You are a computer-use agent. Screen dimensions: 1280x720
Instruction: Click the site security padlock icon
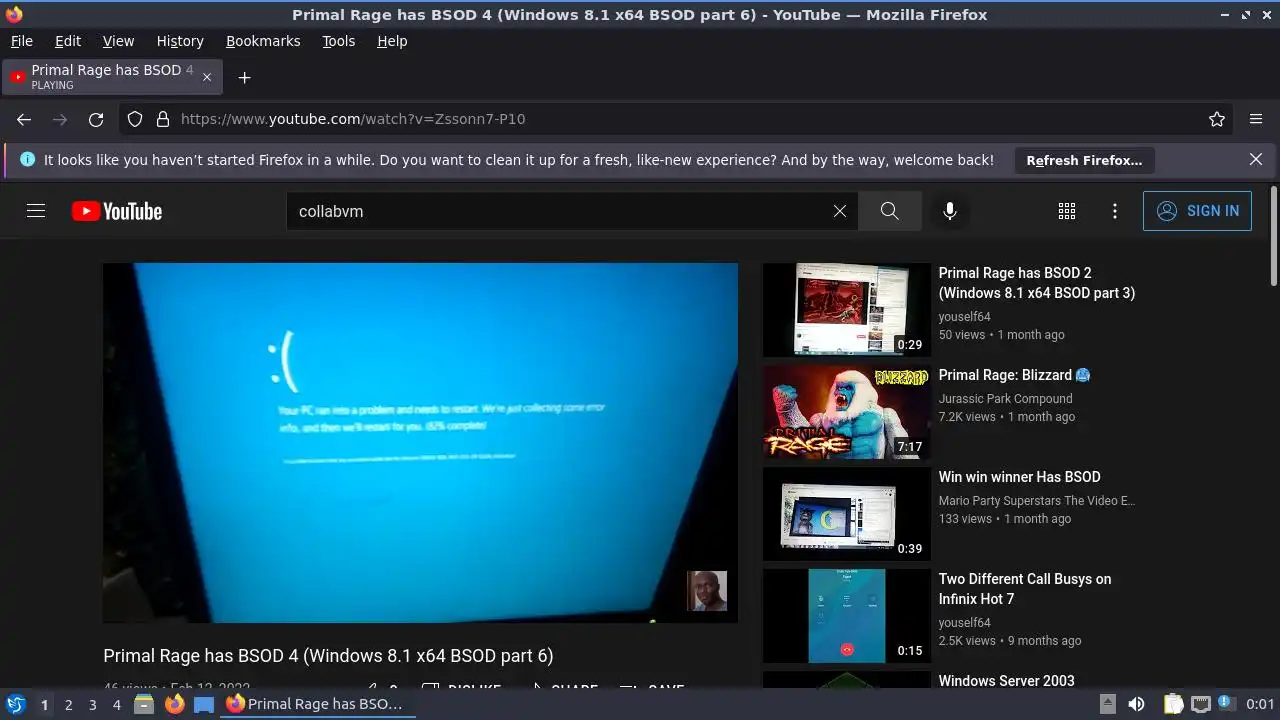click(163, 119)
